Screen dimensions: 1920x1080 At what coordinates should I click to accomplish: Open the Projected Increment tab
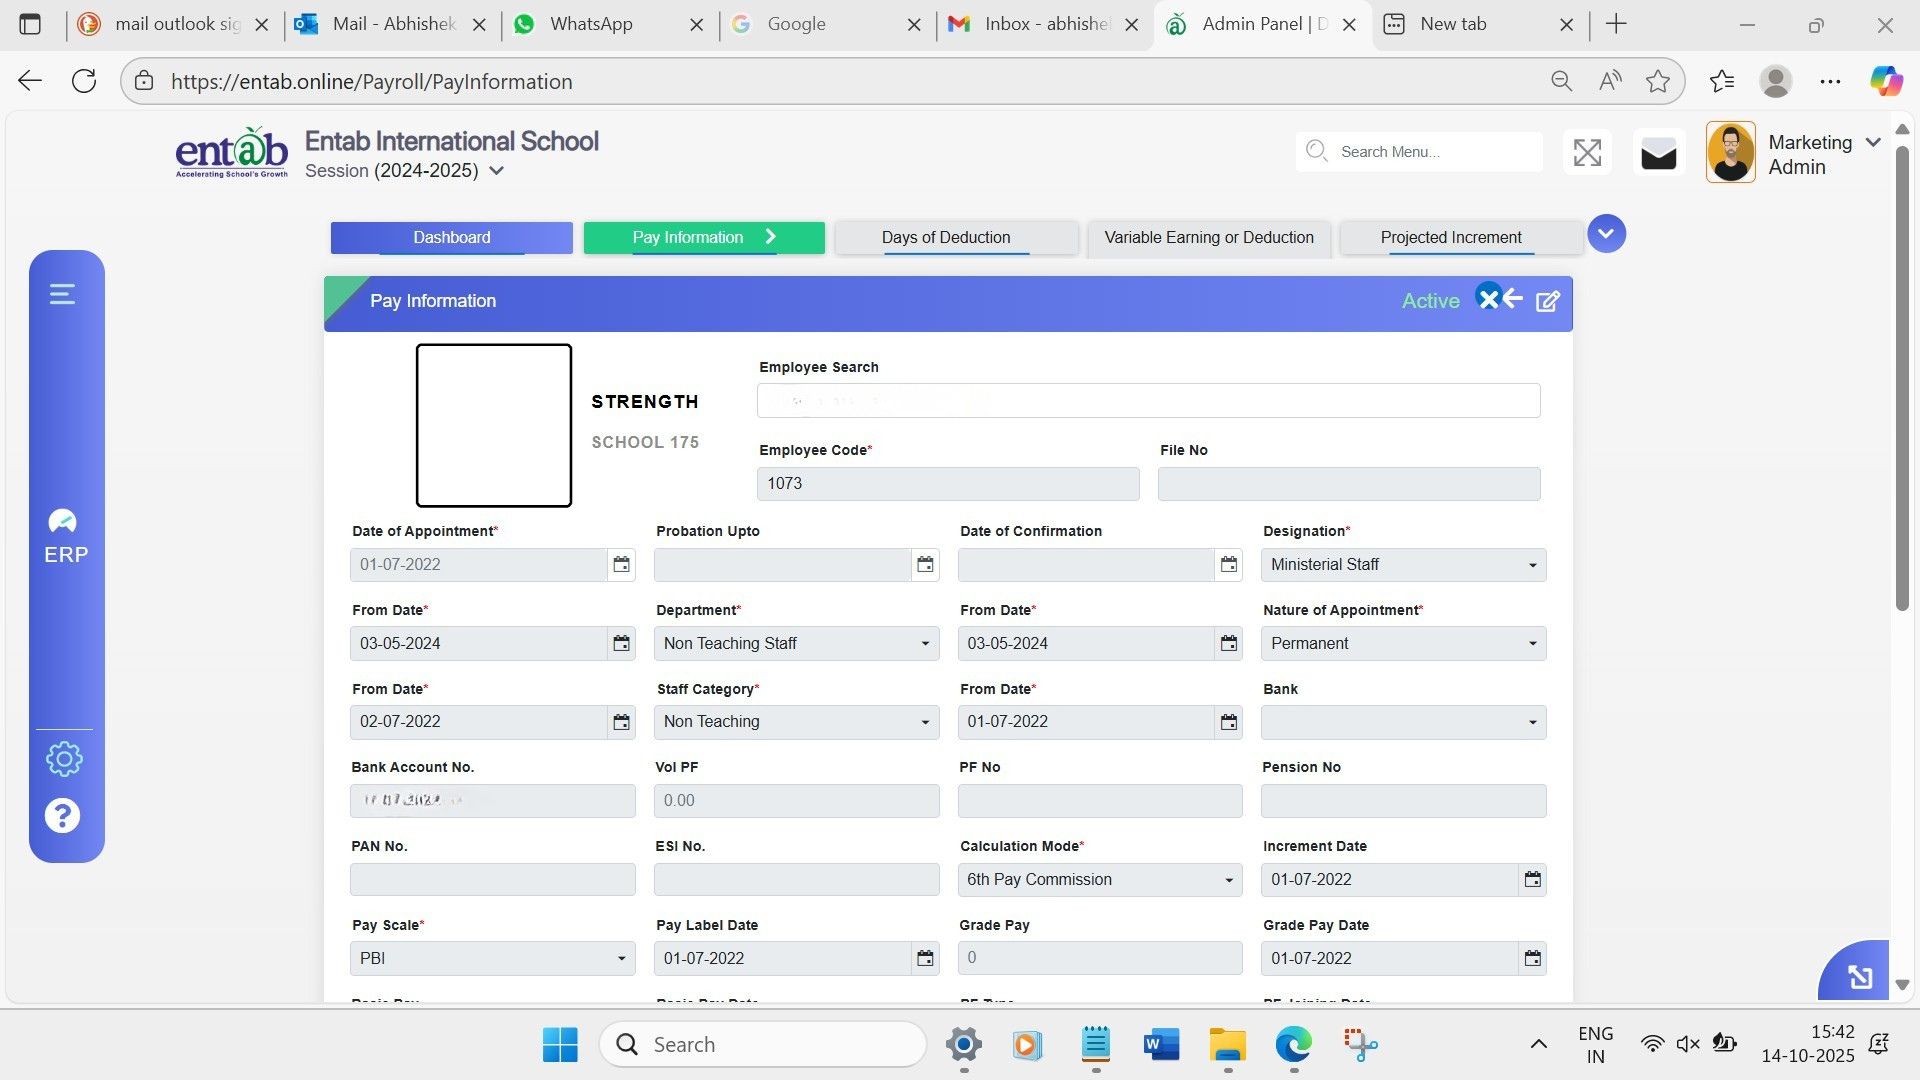pyautogui.click(x=1450, y=238)
